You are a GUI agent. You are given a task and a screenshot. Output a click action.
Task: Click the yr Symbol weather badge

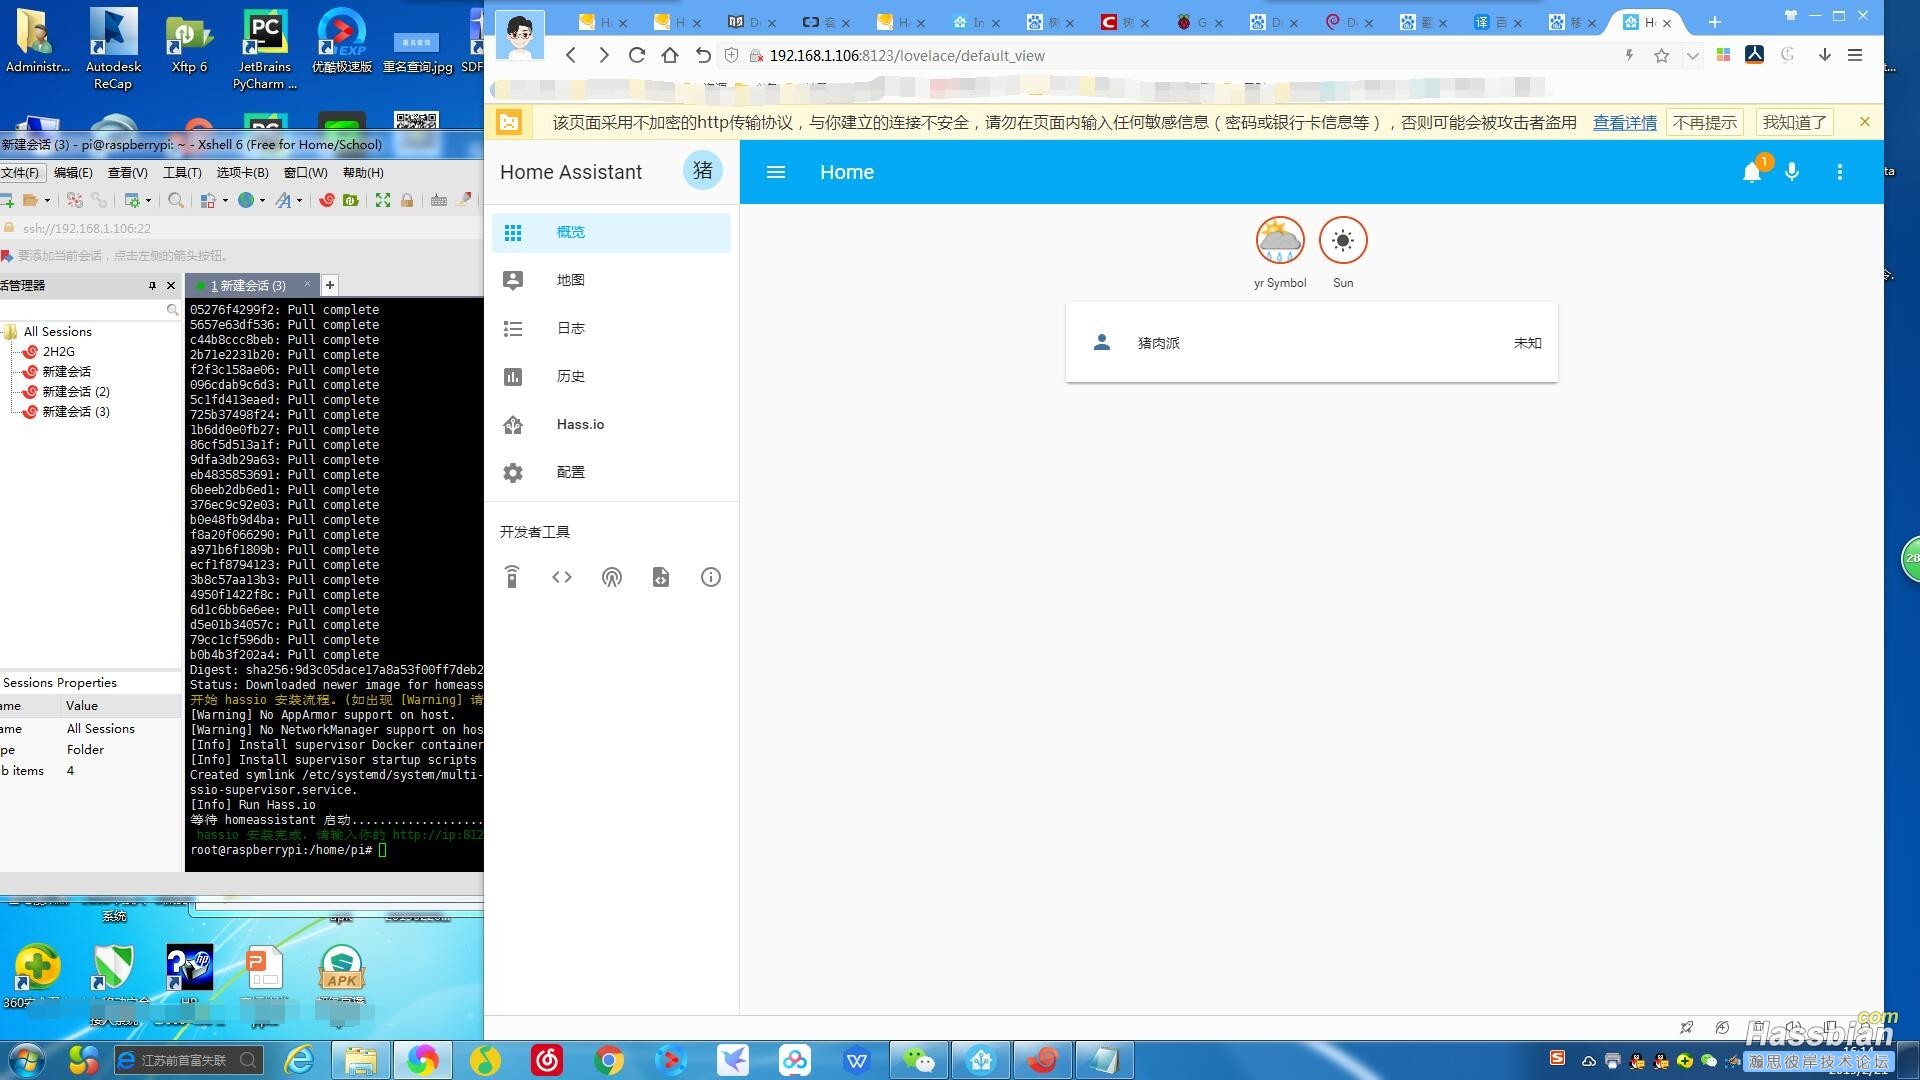click(1280, 241)
